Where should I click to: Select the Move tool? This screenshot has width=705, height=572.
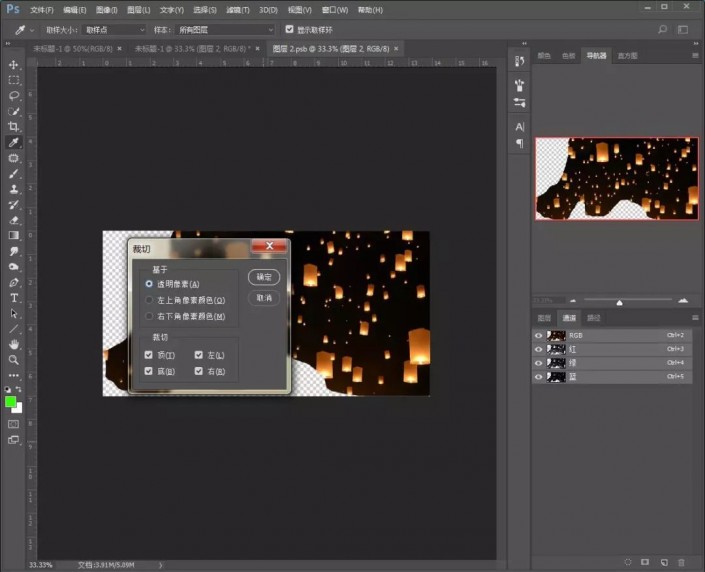pyautogui.click(x=13, y=65)
